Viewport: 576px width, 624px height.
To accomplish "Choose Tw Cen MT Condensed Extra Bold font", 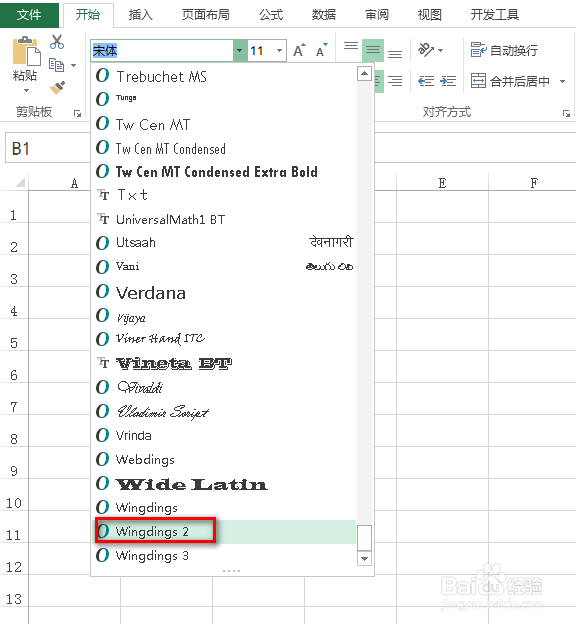I will click(225, 172).
